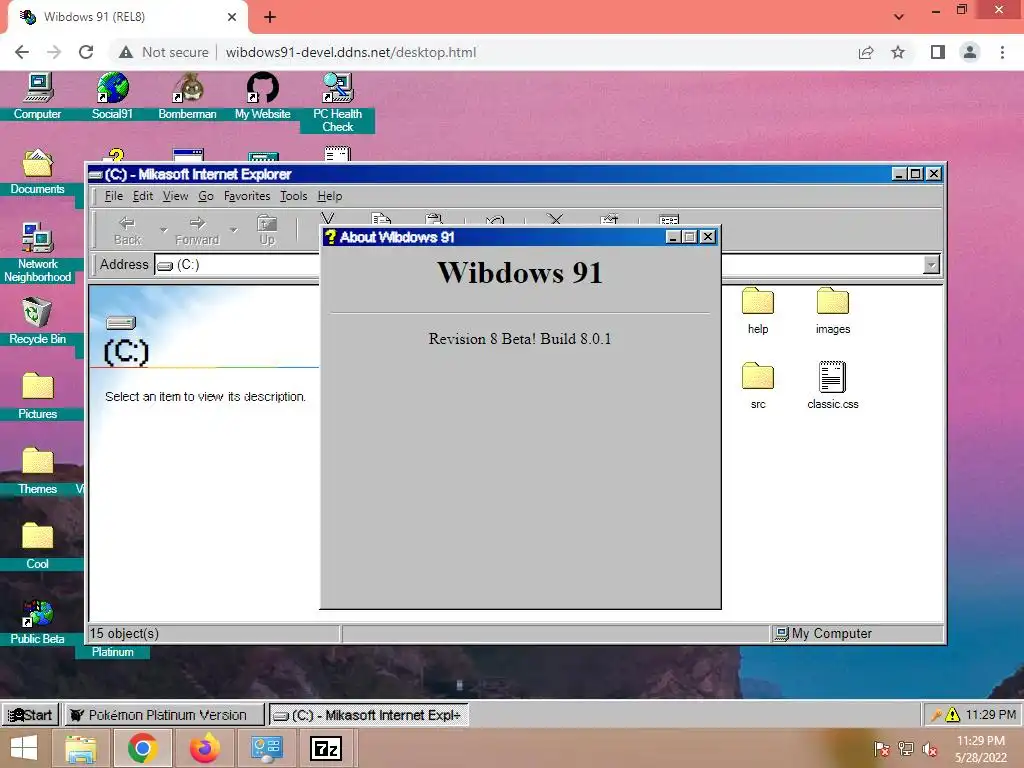Screen dimensions: 1024x768
Task: Open the Recycle Bin
Action: (x=37, y=321)
